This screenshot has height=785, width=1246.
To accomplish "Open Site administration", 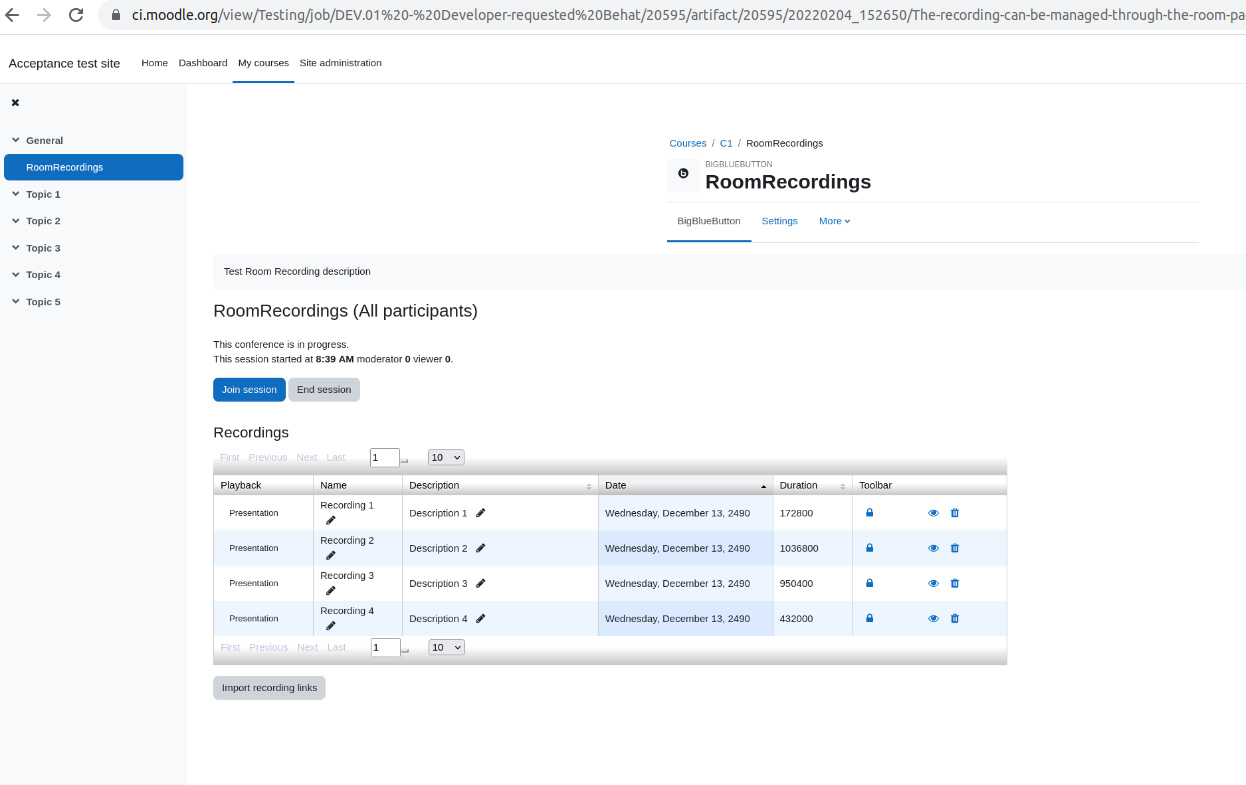I will (x=340, y=62).
